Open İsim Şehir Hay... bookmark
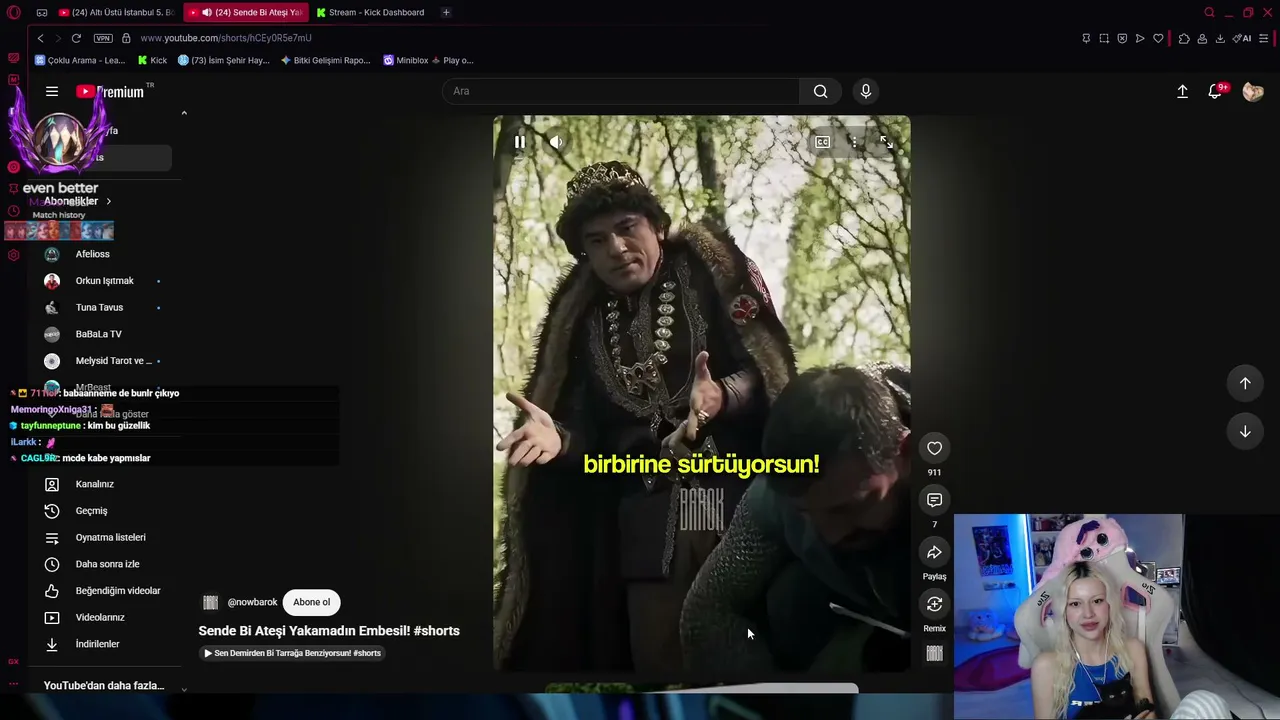Viewport: 1280px width, 720px height. [224, 60]
